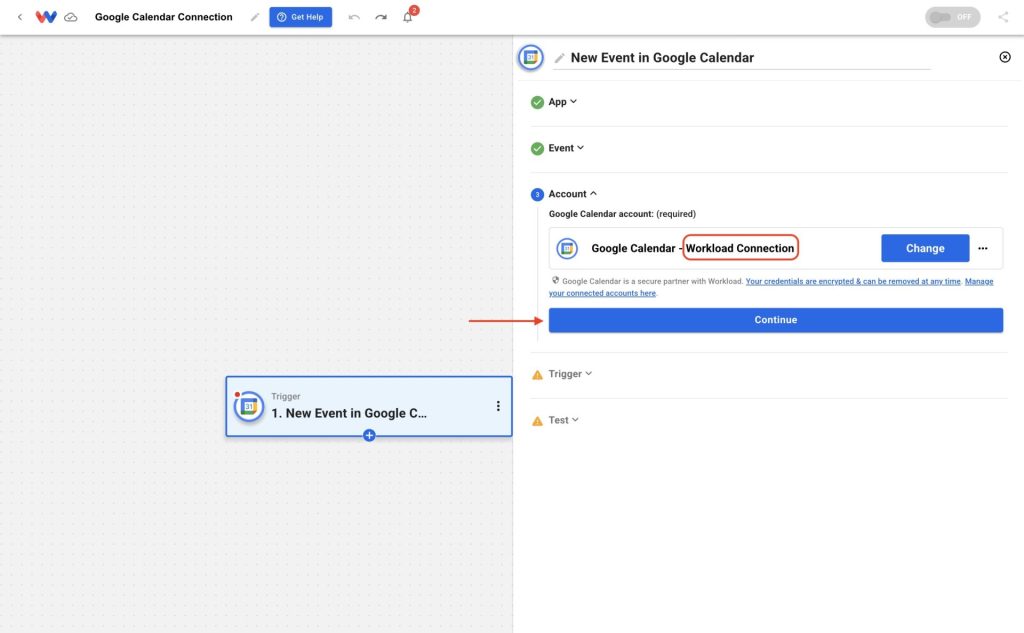
Task: Click the green check beside Event
Action: tap(537, 149)
